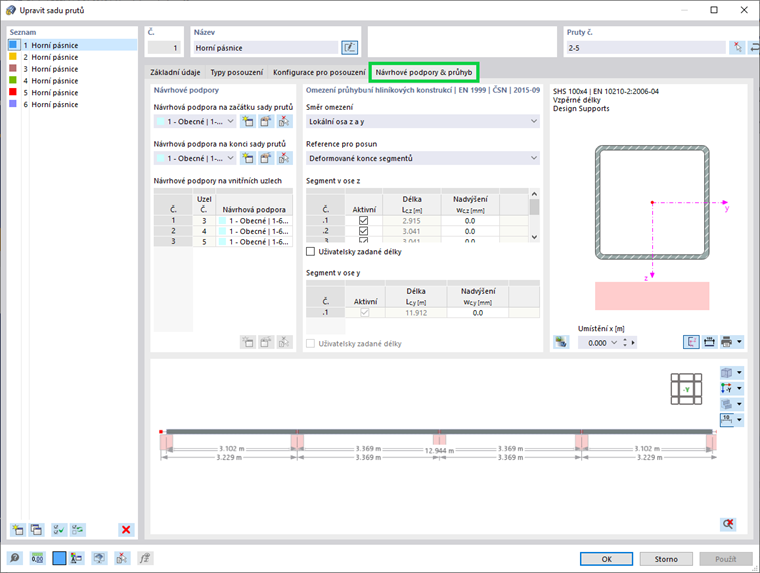Select list item 3 Horní pásnice

click(73, 69)
